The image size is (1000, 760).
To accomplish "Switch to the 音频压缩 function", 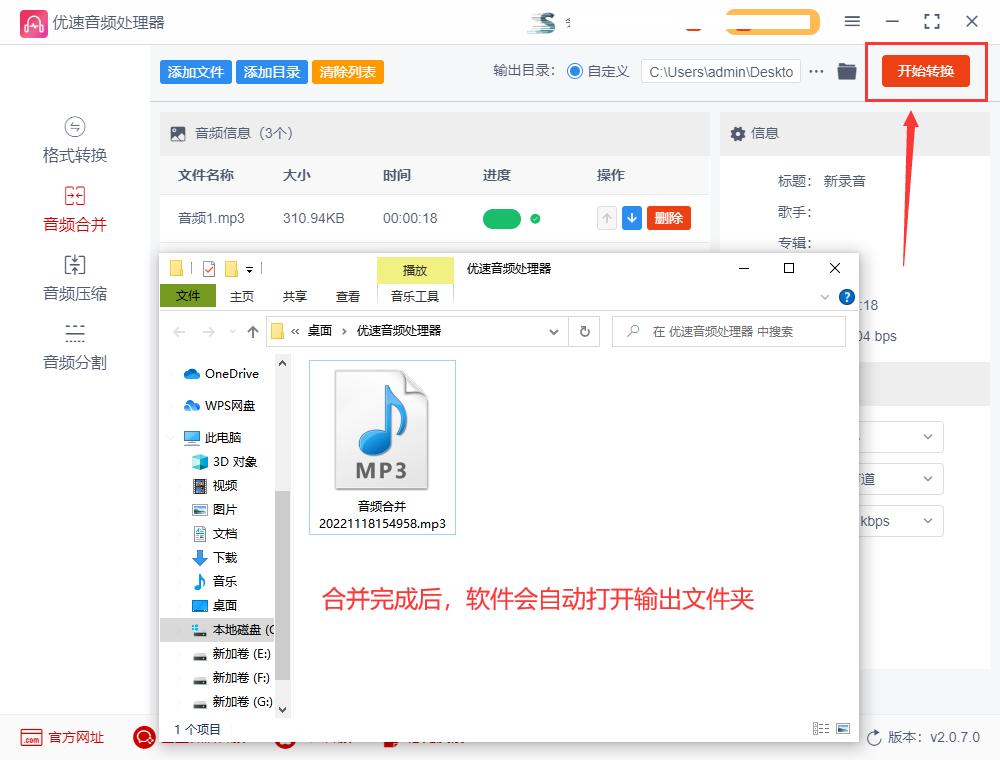I will (x=74, y=278).
